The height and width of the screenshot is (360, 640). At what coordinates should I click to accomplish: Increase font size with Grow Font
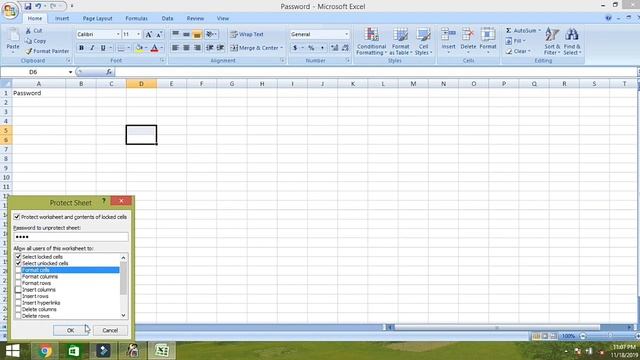149,35
